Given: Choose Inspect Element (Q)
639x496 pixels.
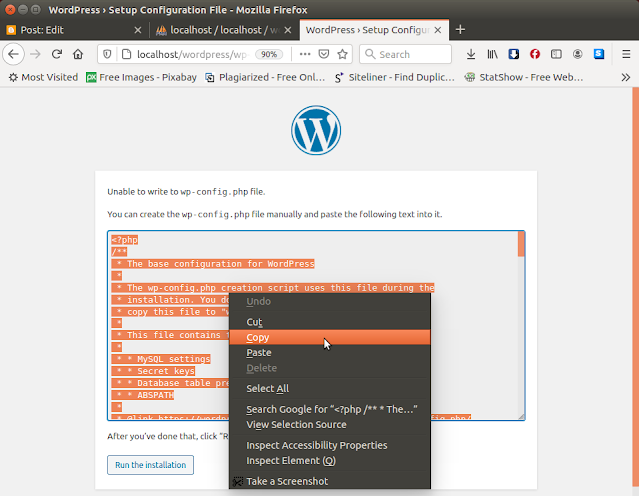Looking at the screenshot, I should pyautogui.click(x=330, y=461).
